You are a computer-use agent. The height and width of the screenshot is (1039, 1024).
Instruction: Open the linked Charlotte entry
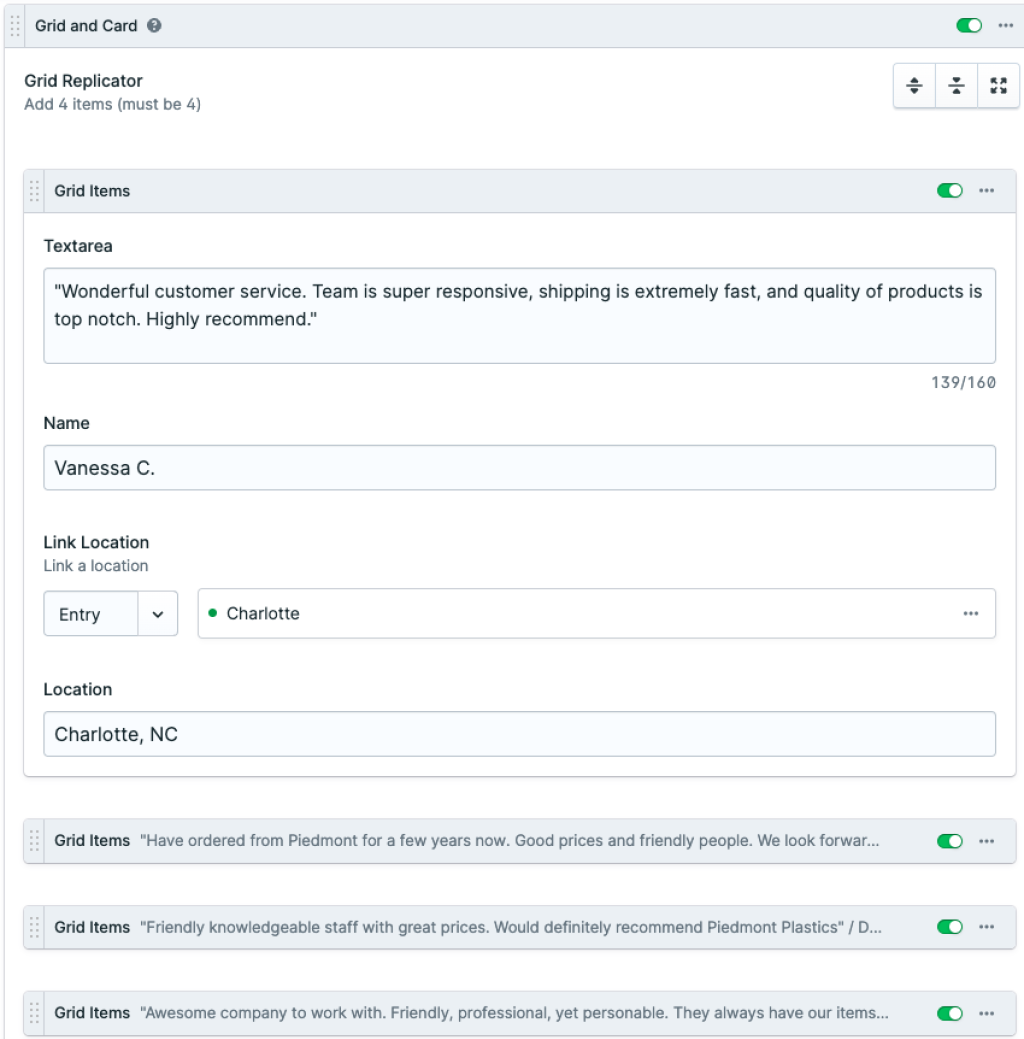(x=263, y=614)
